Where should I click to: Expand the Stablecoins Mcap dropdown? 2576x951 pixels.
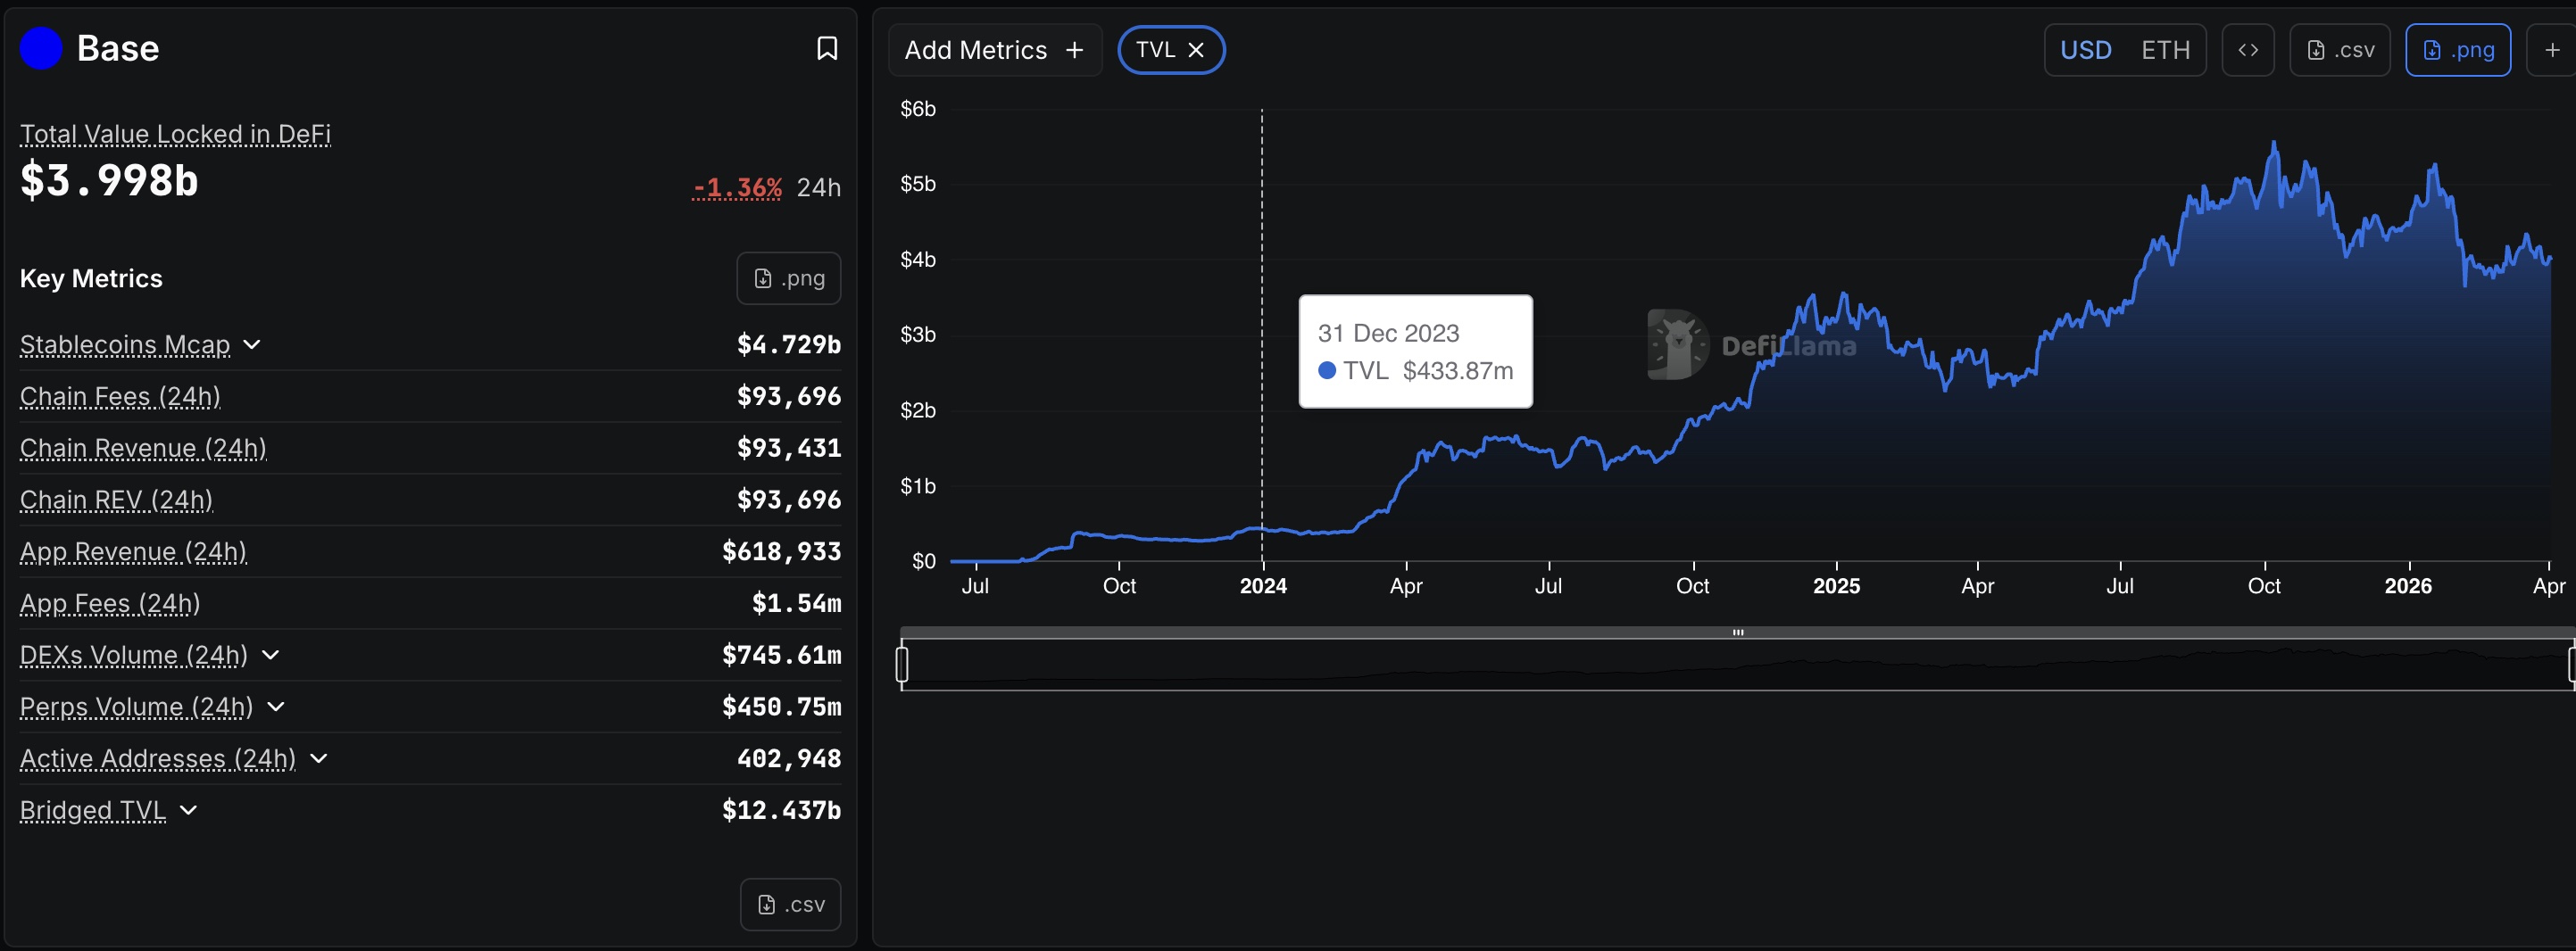click(x=253, y=344)
